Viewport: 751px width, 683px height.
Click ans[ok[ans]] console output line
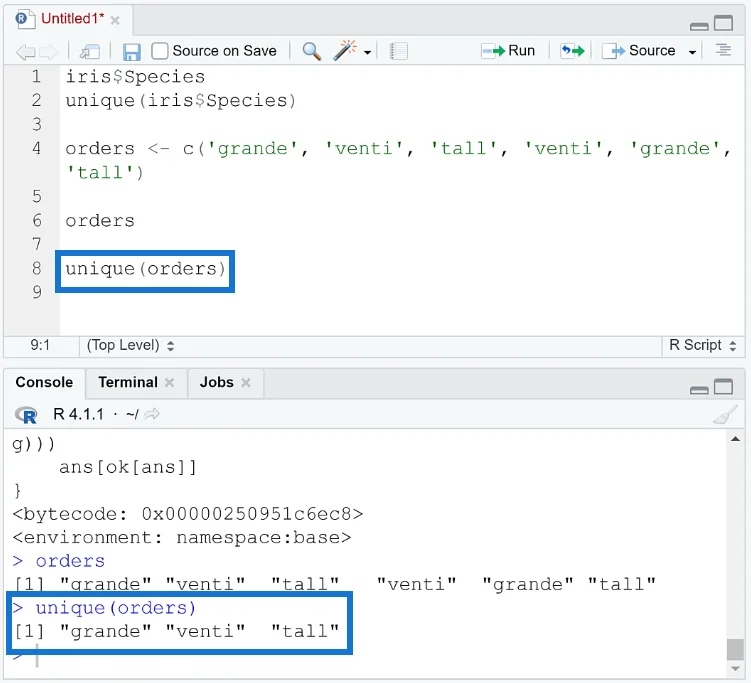127,467
